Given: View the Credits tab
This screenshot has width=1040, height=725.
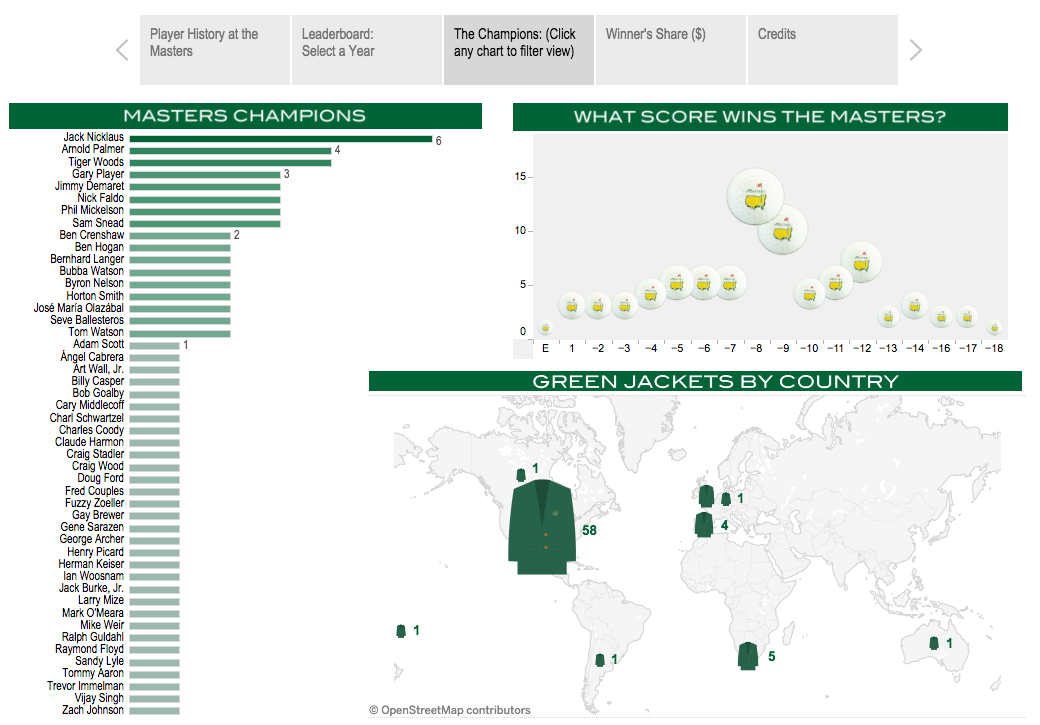Looking at the screenshot, I should click(x=822, y=50).
